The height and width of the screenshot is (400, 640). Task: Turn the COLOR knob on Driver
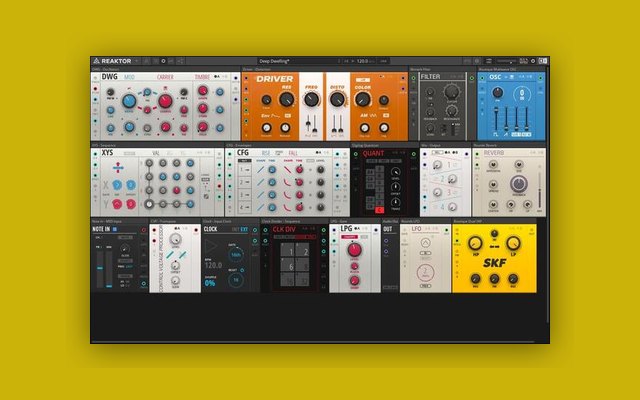(x=362, y=99)
